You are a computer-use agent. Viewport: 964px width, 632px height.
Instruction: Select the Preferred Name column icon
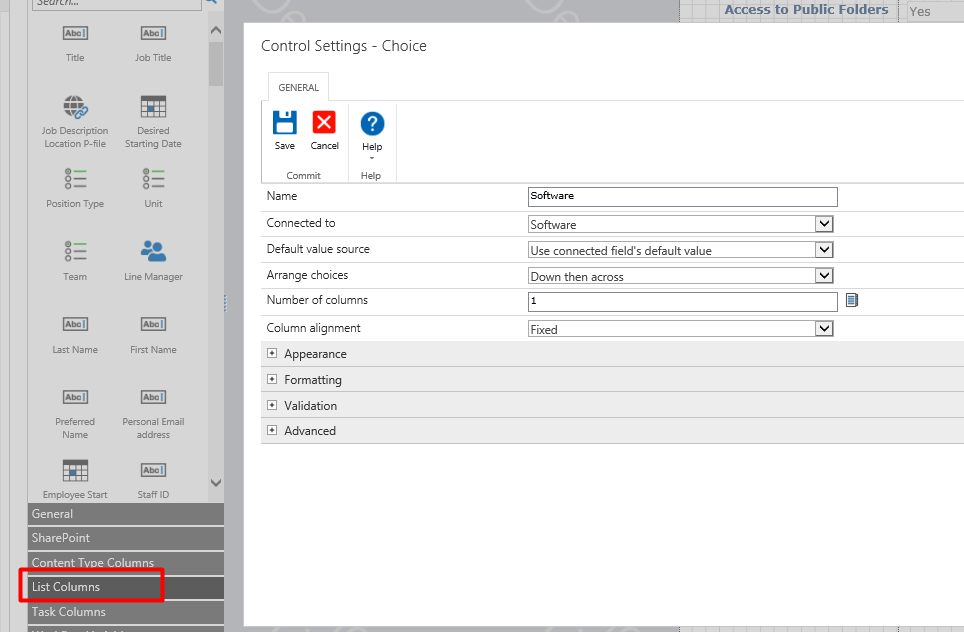tap(75, 397)
